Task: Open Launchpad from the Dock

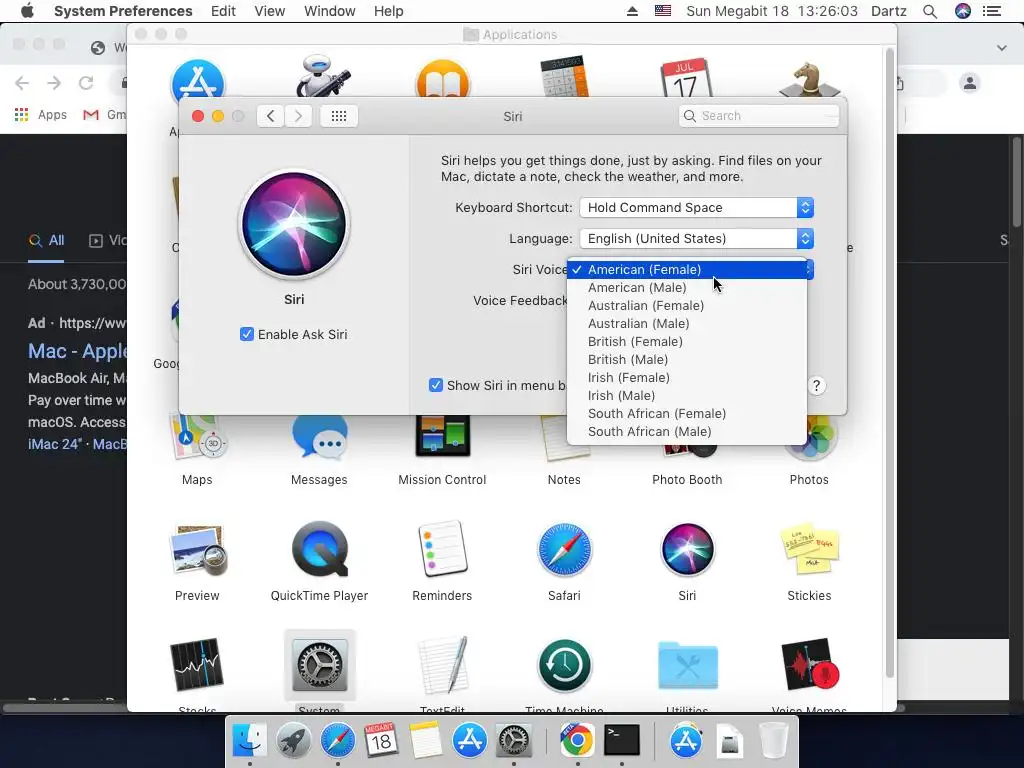Action: point(293,740)
